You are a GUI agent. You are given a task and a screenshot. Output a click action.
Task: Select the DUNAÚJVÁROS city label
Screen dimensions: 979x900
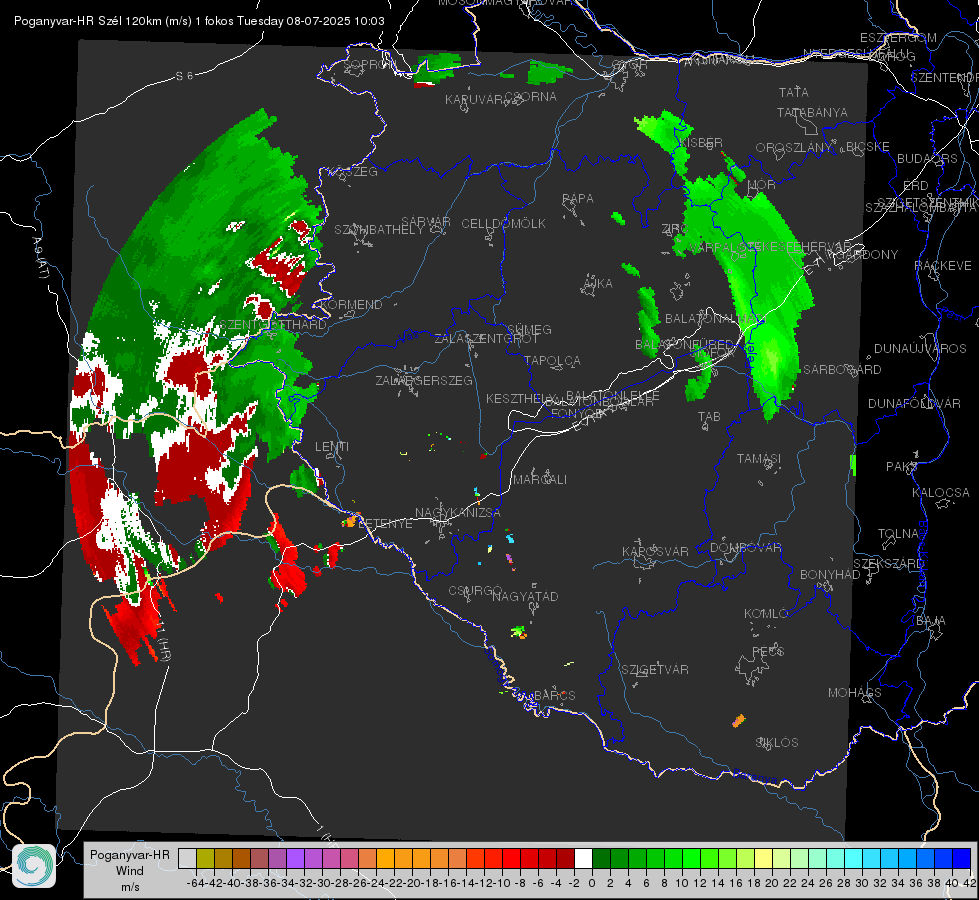coord(920,349)
